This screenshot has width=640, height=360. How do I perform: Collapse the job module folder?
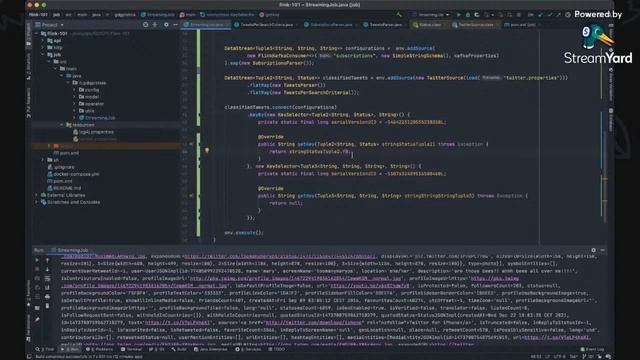43,54
